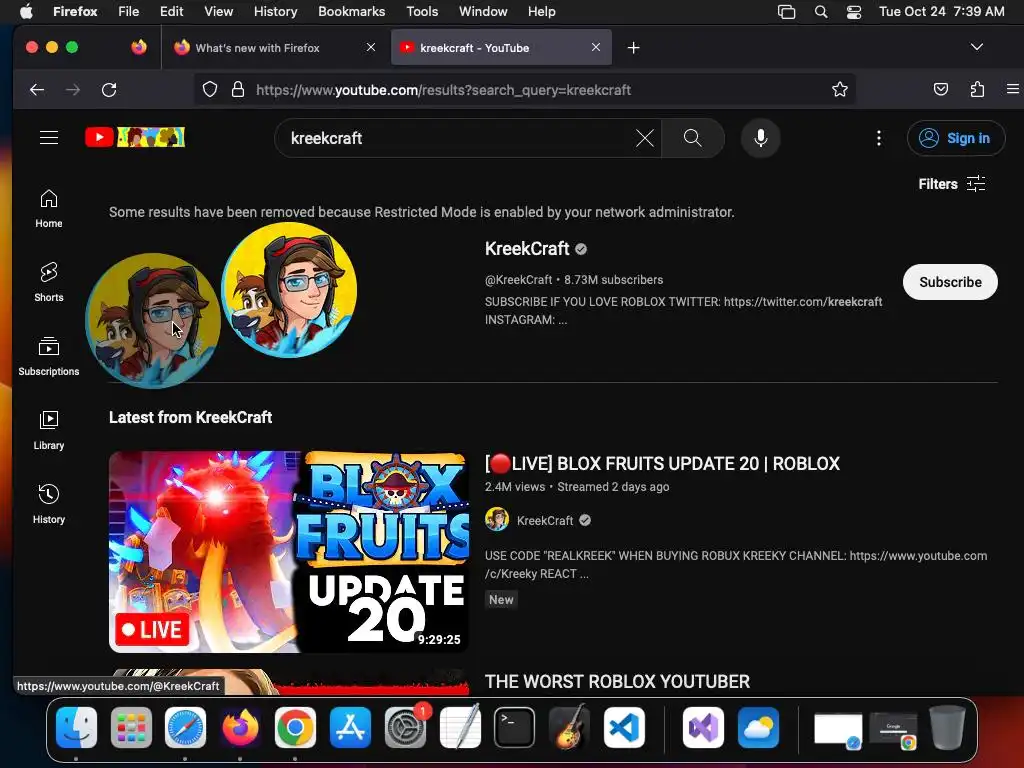Image resolution: width=1024 pixels, height=768 pixels.
Task: Click small KreekCraft avatar beside uploader name
Action: [497, 520]
